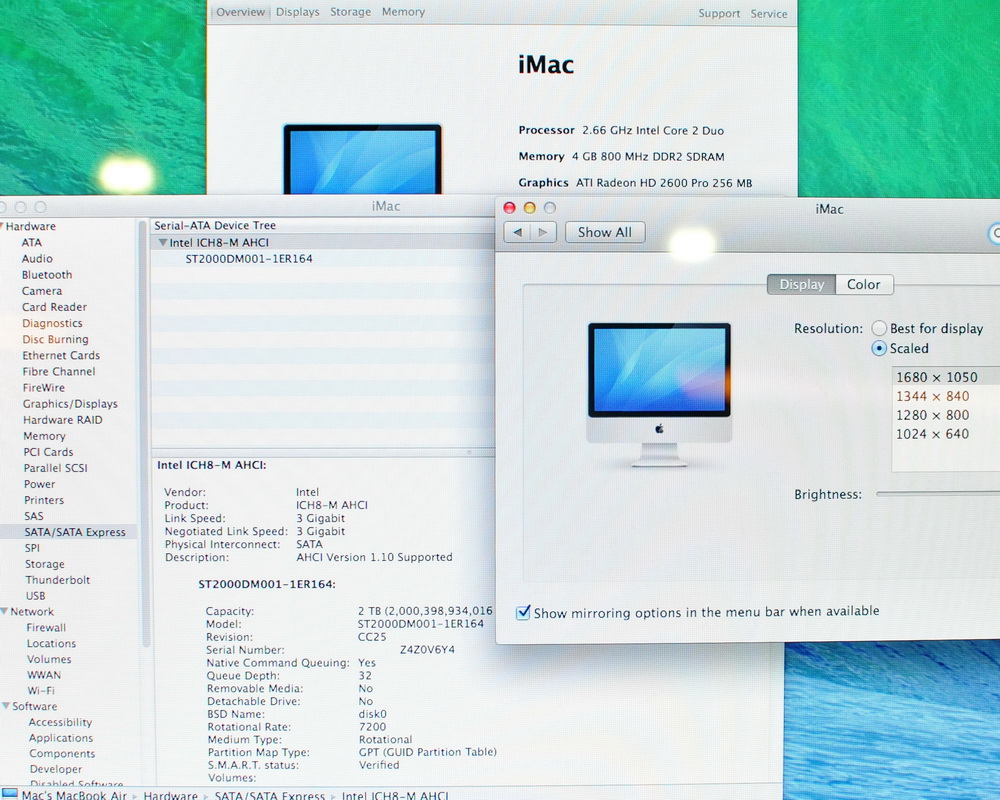Screen dimensions: 1000x800
Task: Click the Show All button
Action: click(x=605, y=232)
